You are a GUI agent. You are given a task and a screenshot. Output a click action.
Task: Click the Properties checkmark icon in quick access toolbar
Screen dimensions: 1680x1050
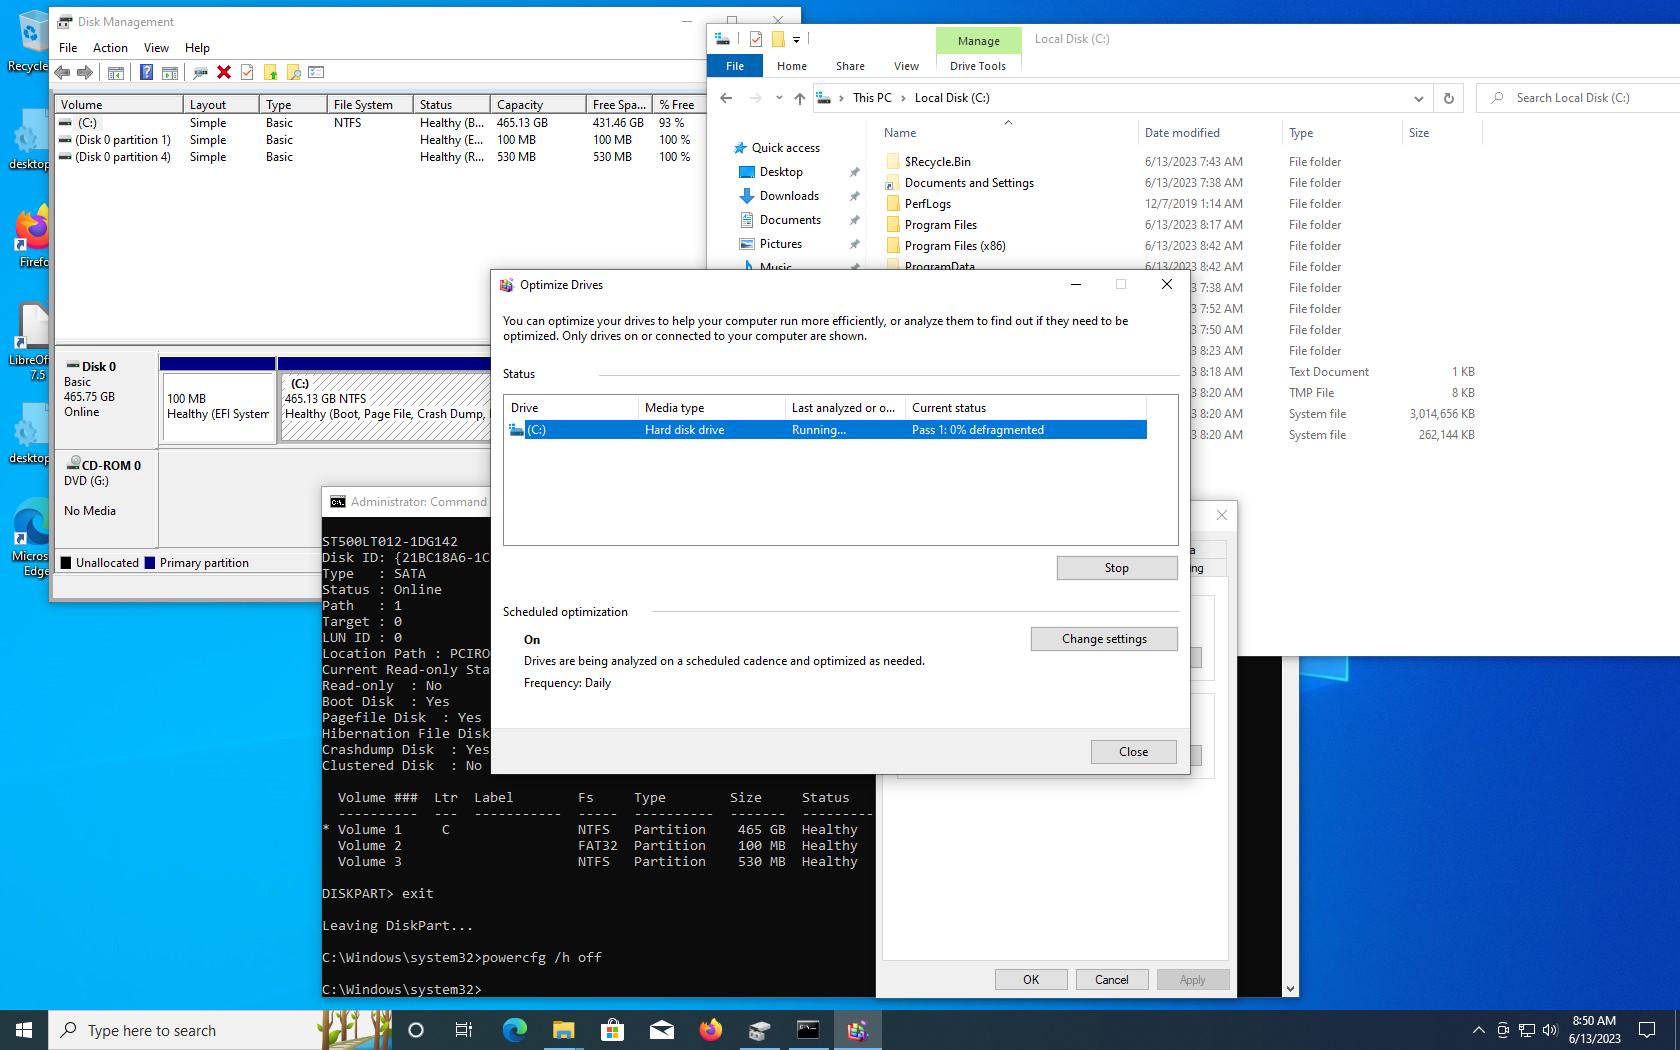click(x=755, y=39)
